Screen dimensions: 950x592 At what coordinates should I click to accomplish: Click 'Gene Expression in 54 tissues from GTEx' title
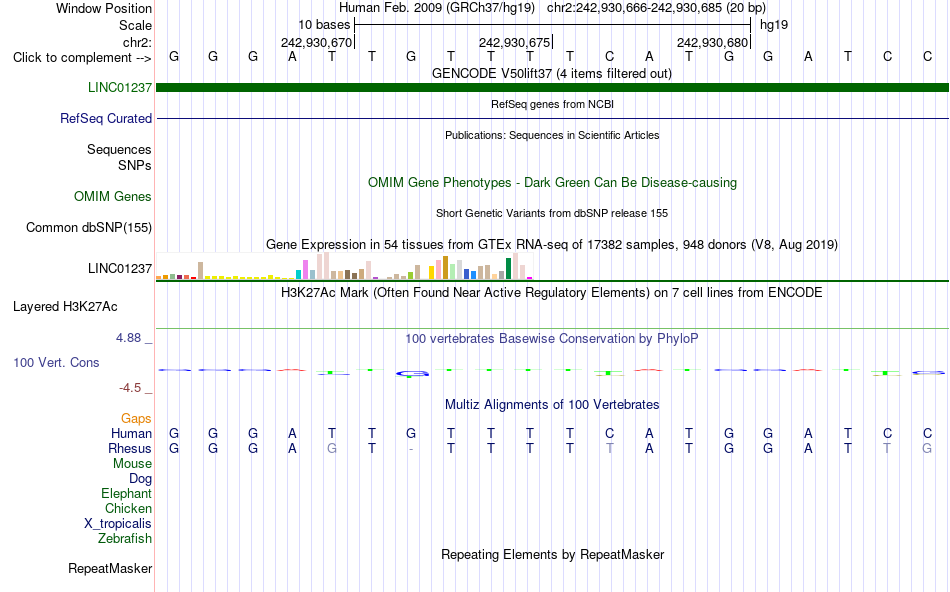tap(552, 244)
